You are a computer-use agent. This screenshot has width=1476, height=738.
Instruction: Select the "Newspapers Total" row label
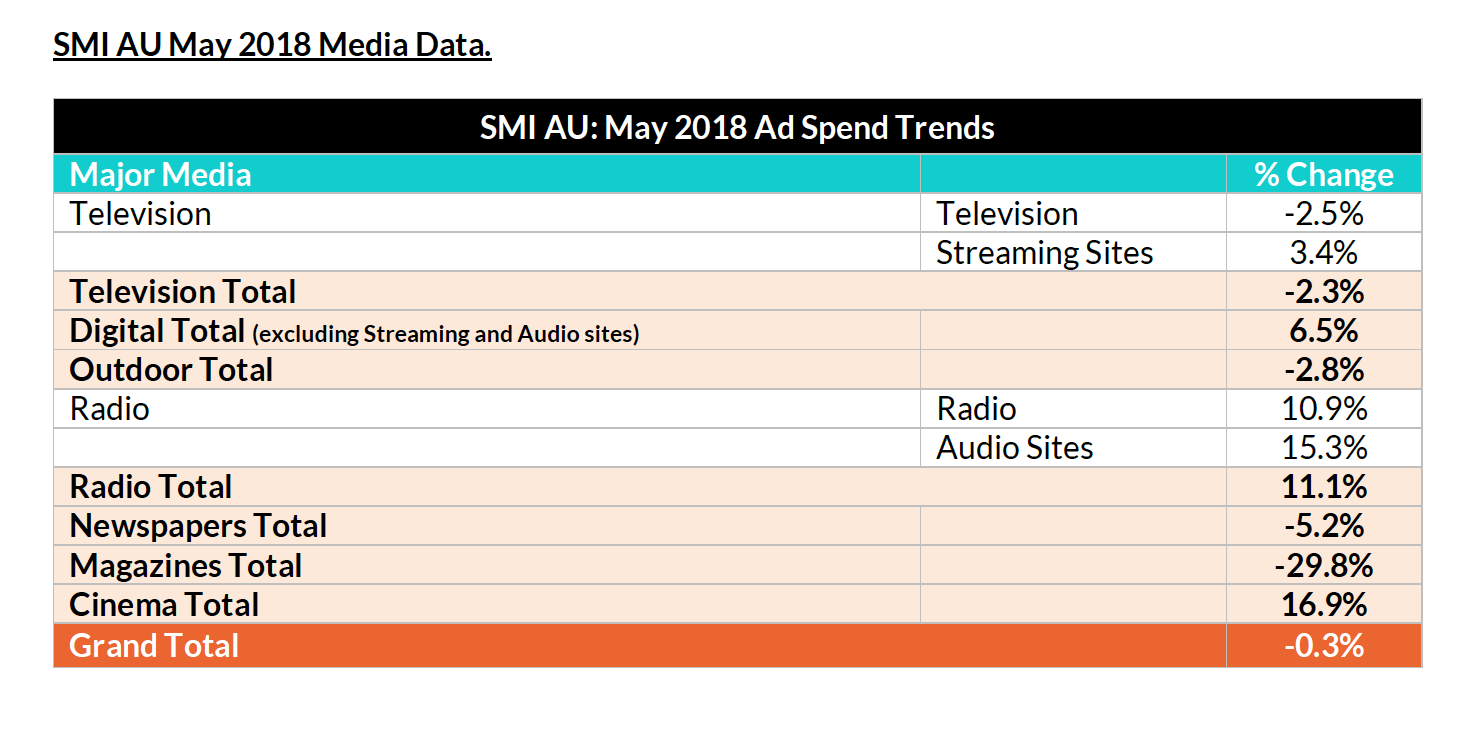point(198,526)
